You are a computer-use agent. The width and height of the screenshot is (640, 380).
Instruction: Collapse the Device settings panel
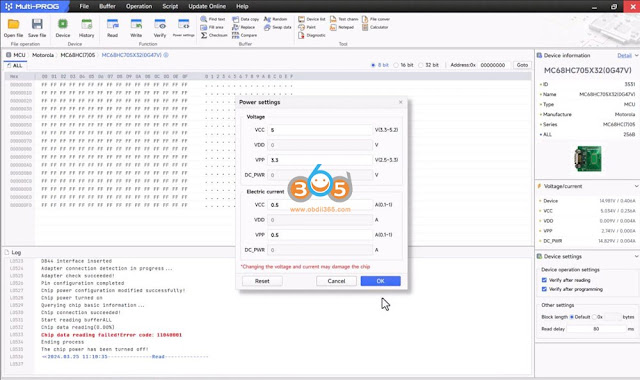(636, 256)
